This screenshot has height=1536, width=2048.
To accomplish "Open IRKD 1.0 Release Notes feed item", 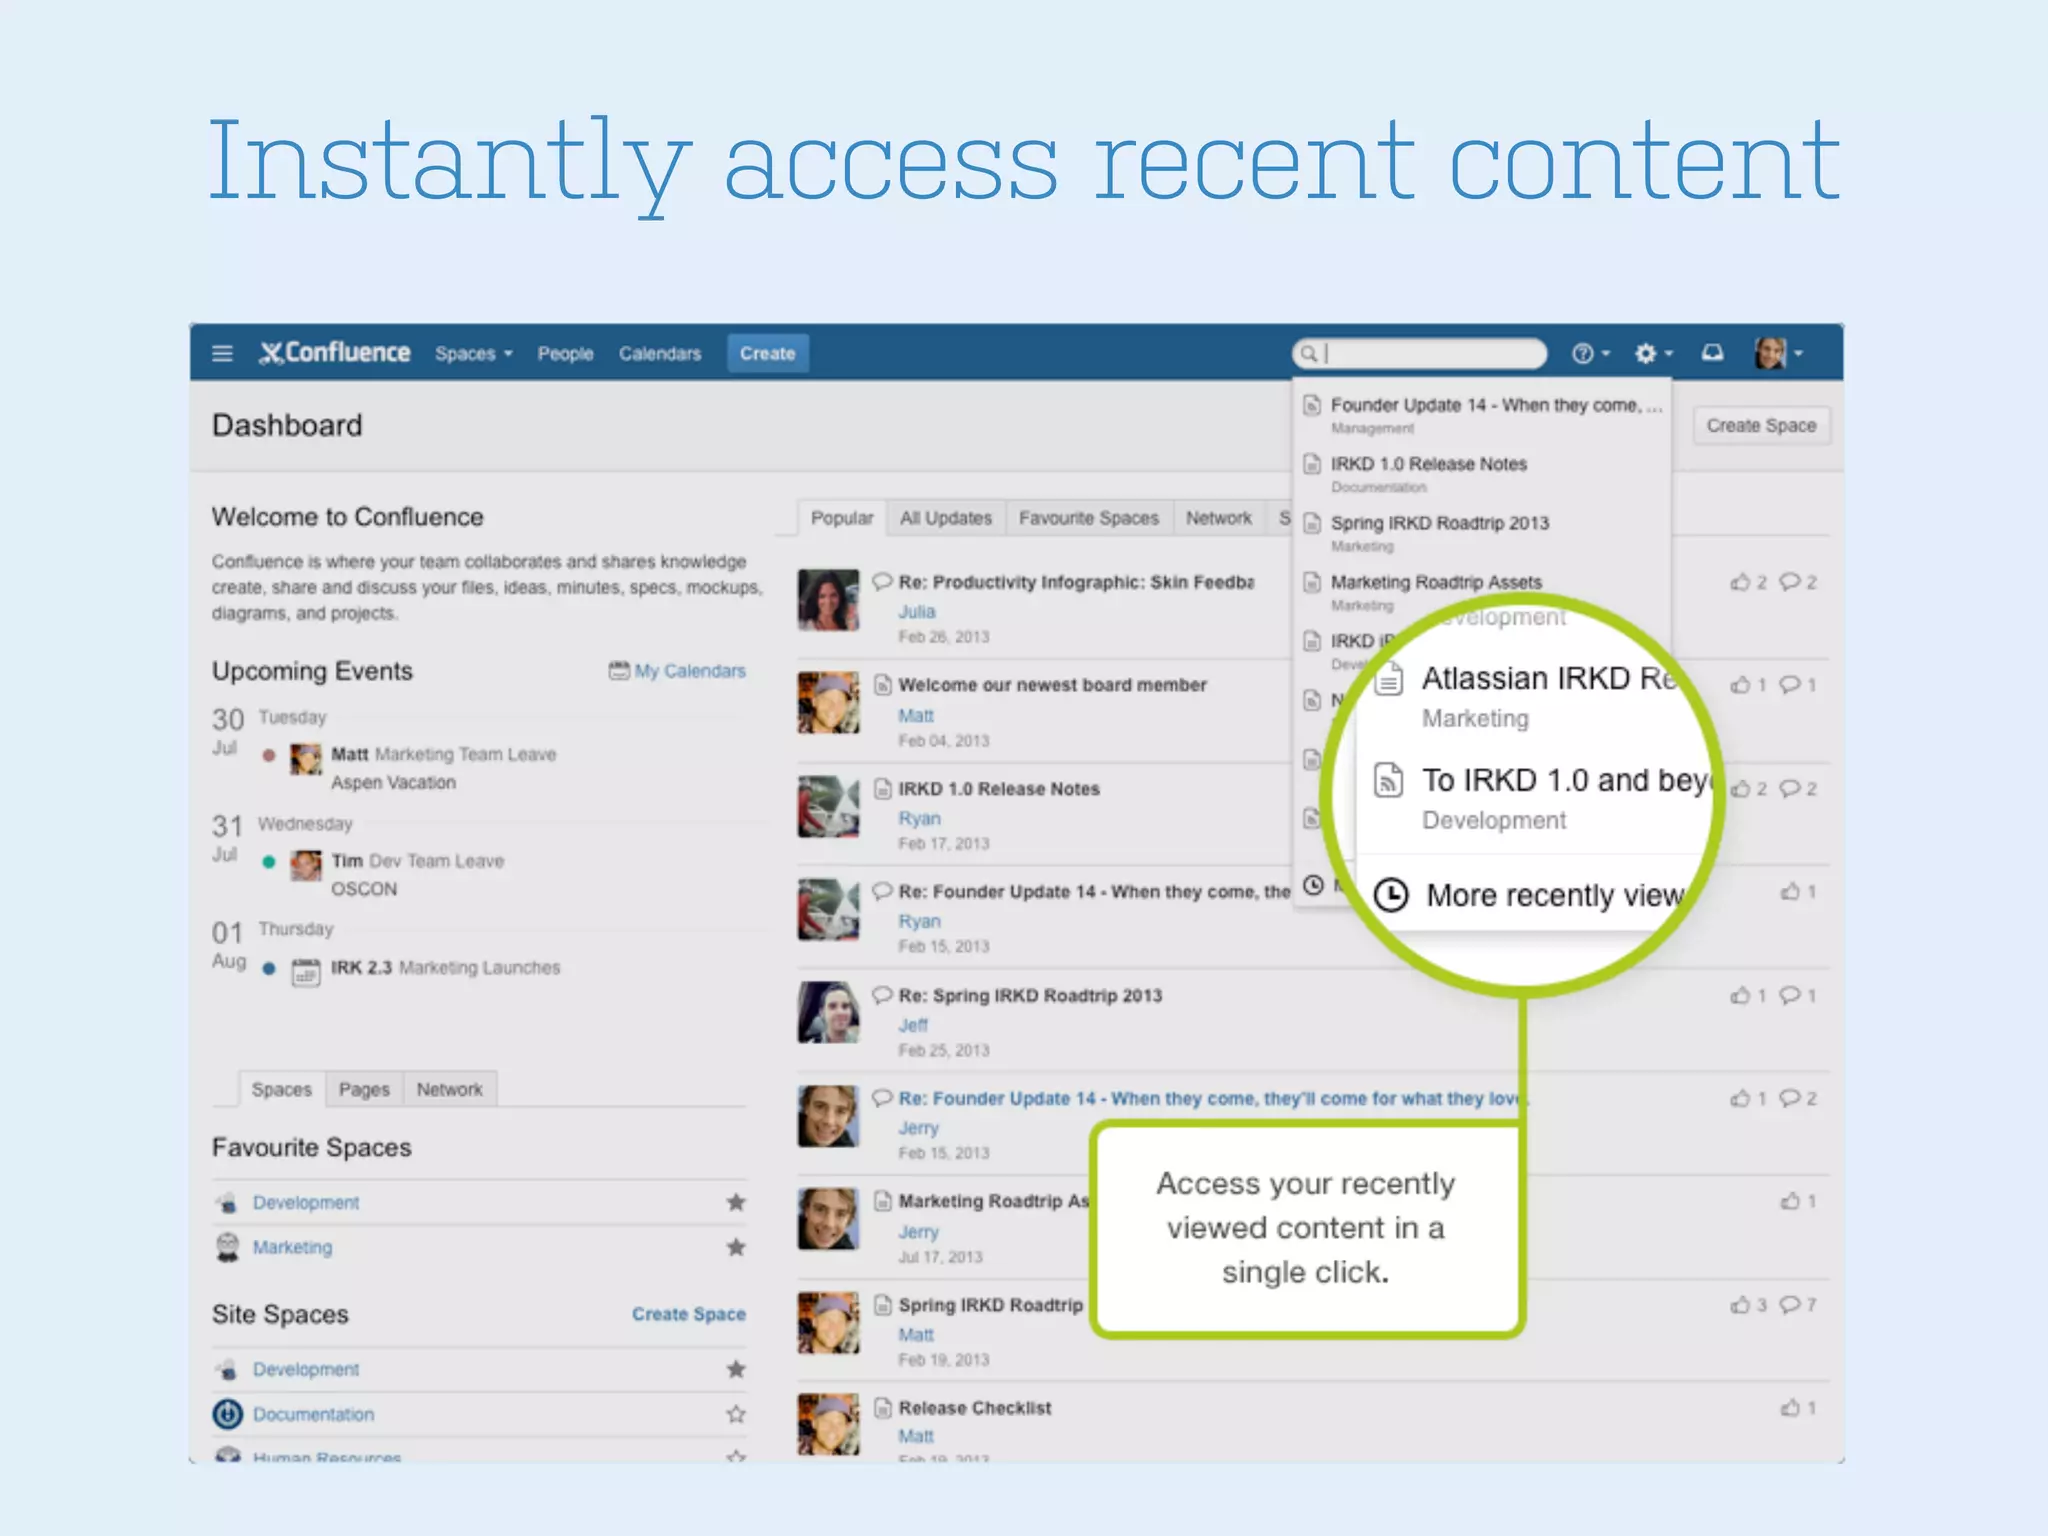I will click(998, 789).
